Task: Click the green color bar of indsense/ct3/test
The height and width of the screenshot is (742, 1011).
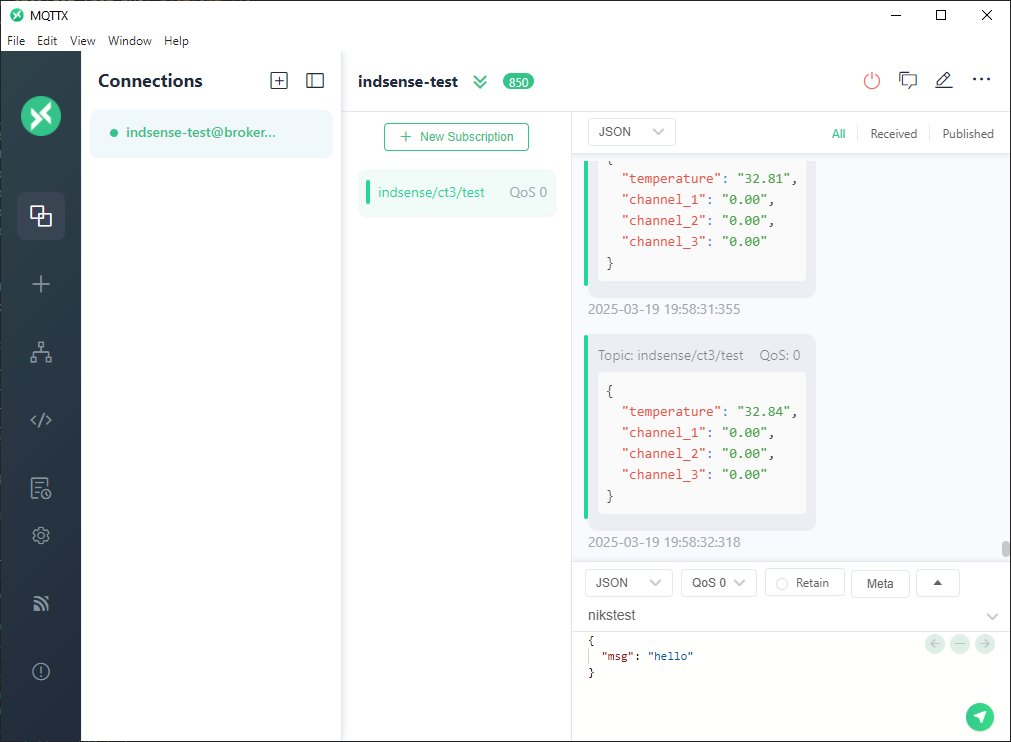Action: point(368,192)
